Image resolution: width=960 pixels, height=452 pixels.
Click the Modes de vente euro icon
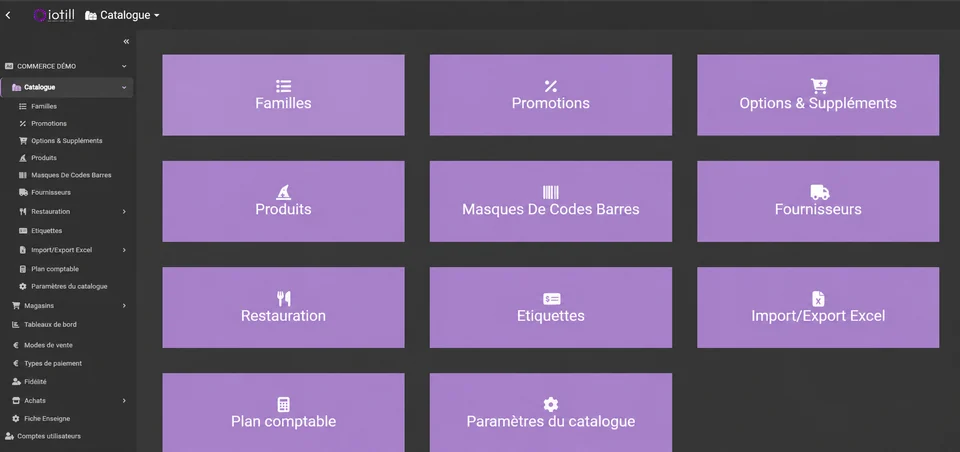[x=16, y=345]
